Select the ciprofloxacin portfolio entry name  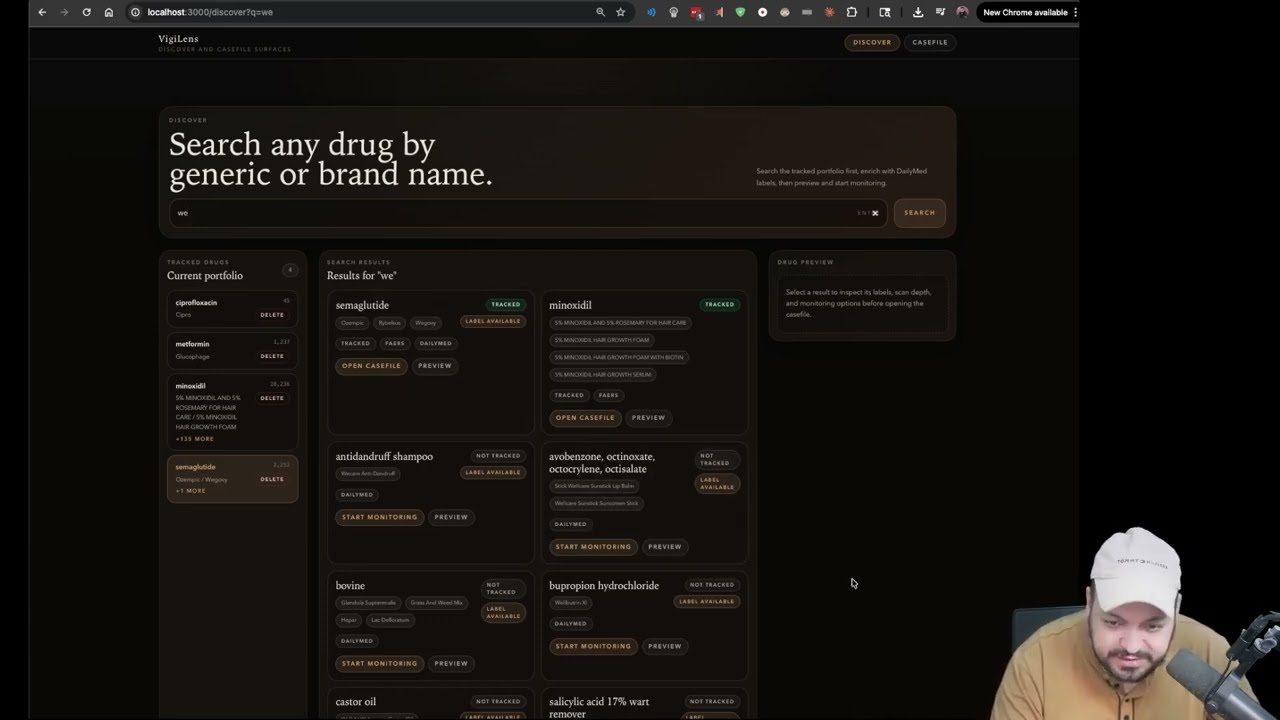point(196,303)
